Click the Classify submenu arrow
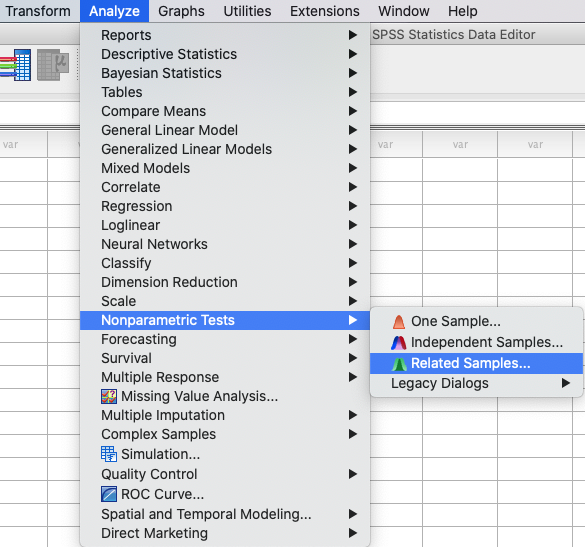 [353, 263]
